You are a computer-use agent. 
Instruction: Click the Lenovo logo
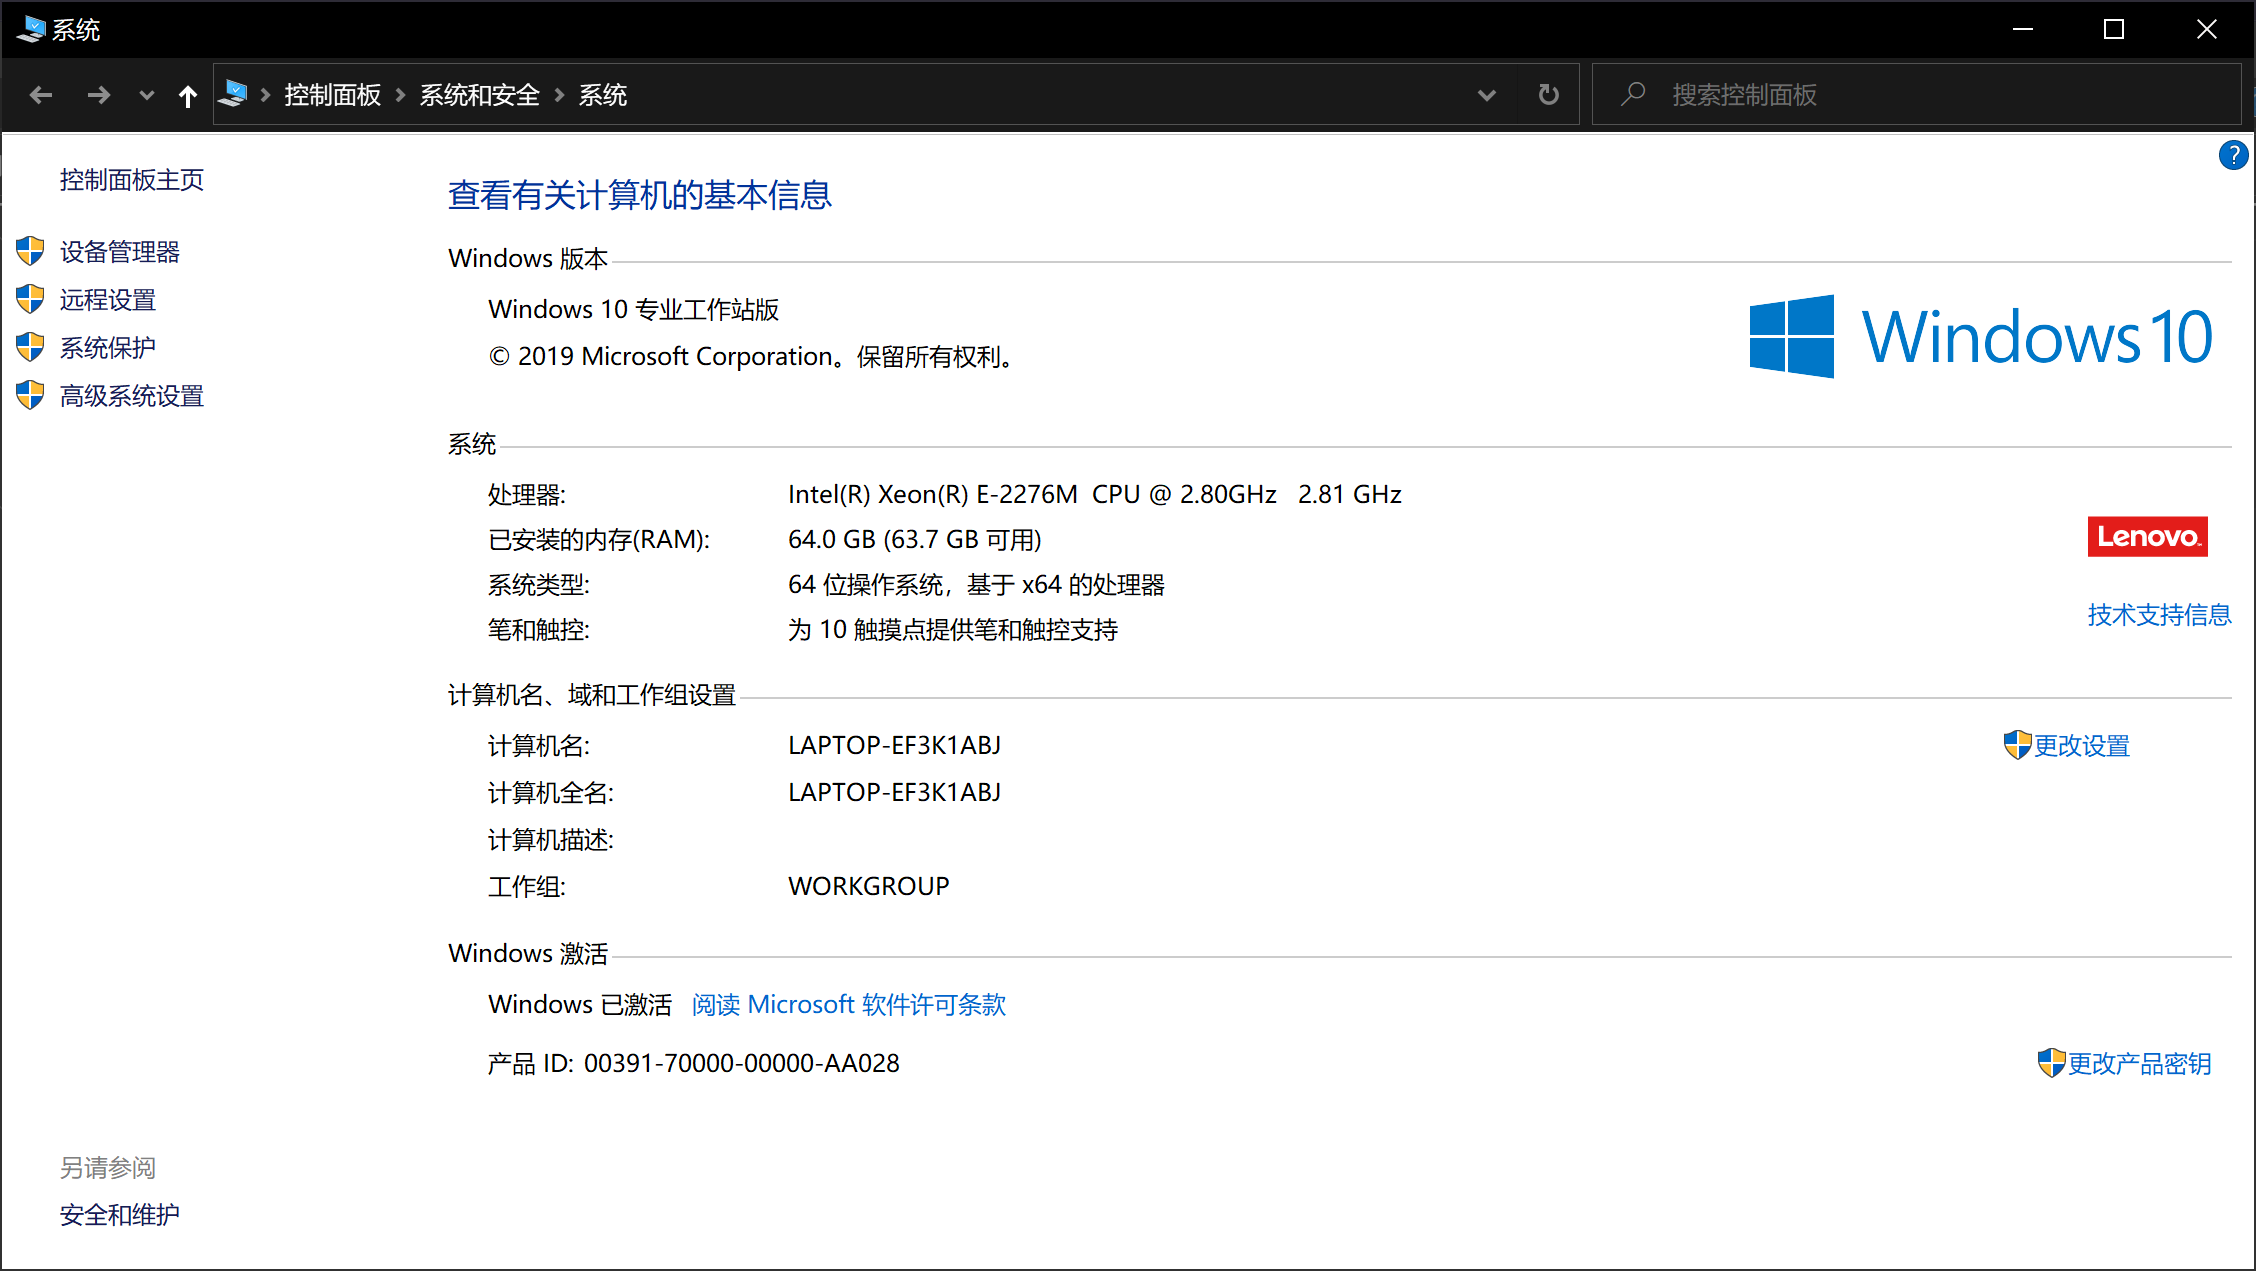click(2148, 537)
